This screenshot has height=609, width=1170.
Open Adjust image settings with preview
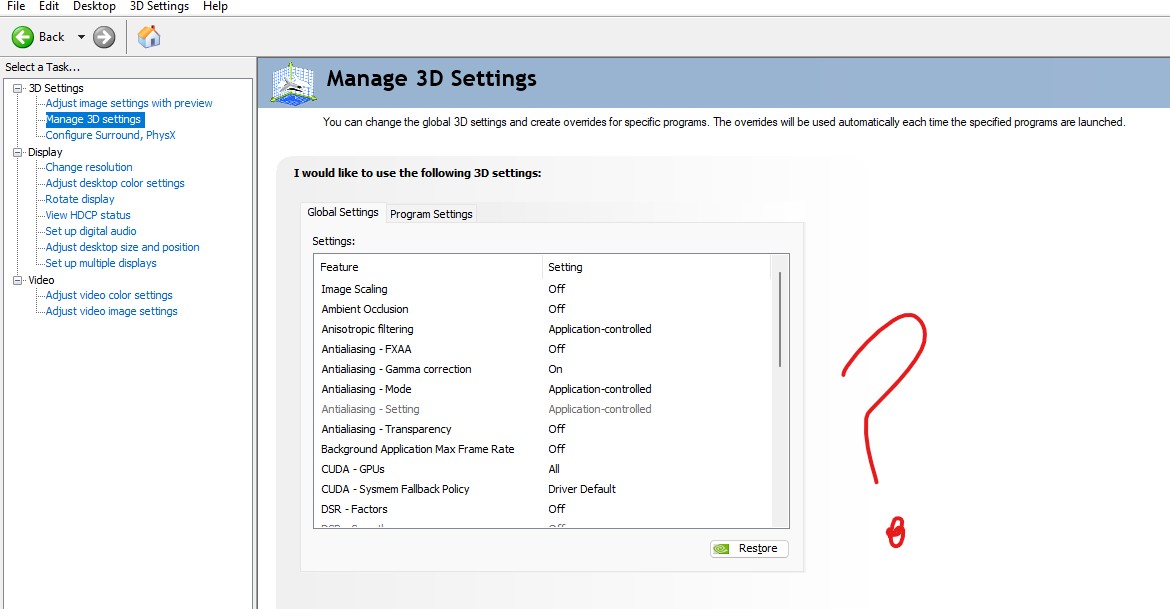(129, 103)
